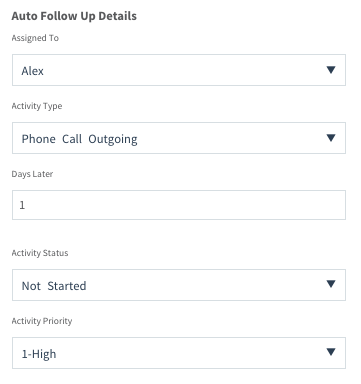The height and width of the screenshot is (384, 361).
Task: Click the 'Assigned To' label
Action: coord(35,38)
